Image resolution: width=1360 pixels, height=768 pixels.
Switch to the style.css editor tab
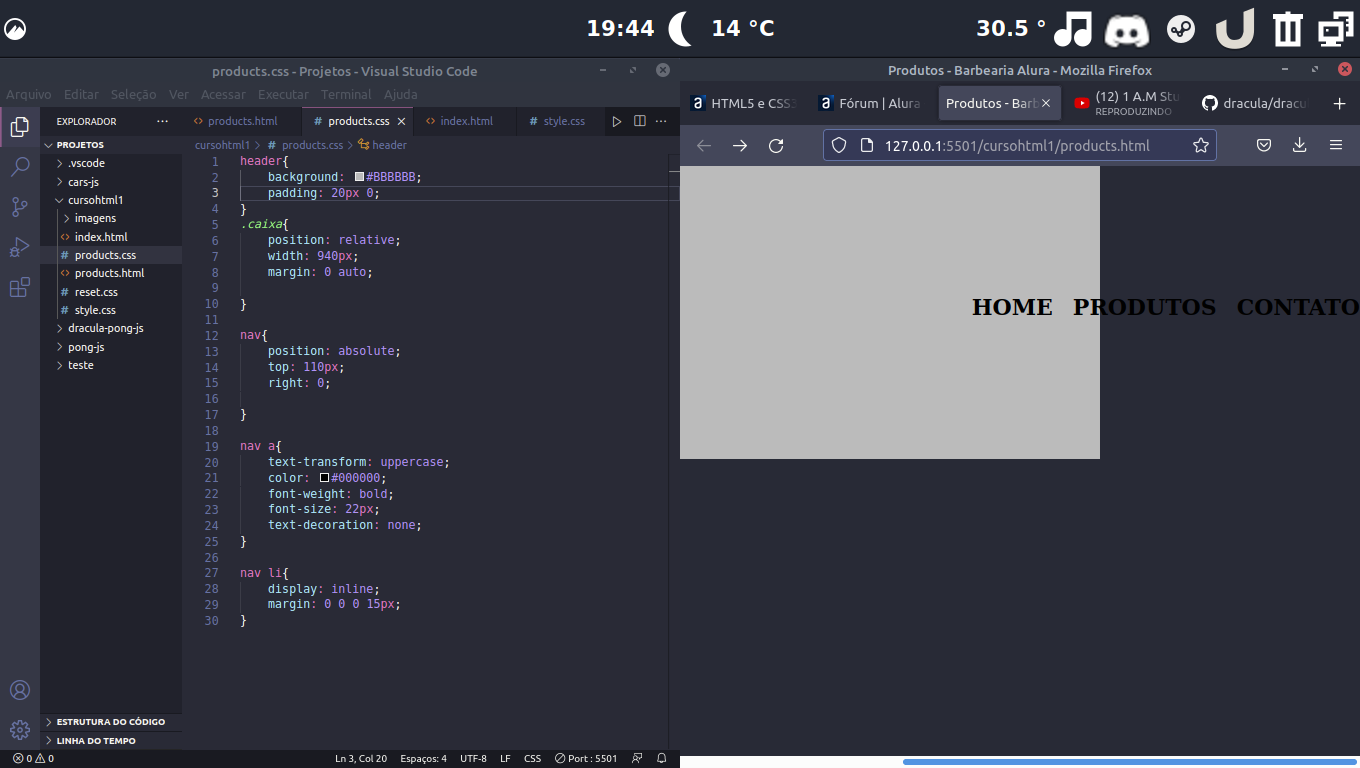pyautogui.click(x=563, y=121)
